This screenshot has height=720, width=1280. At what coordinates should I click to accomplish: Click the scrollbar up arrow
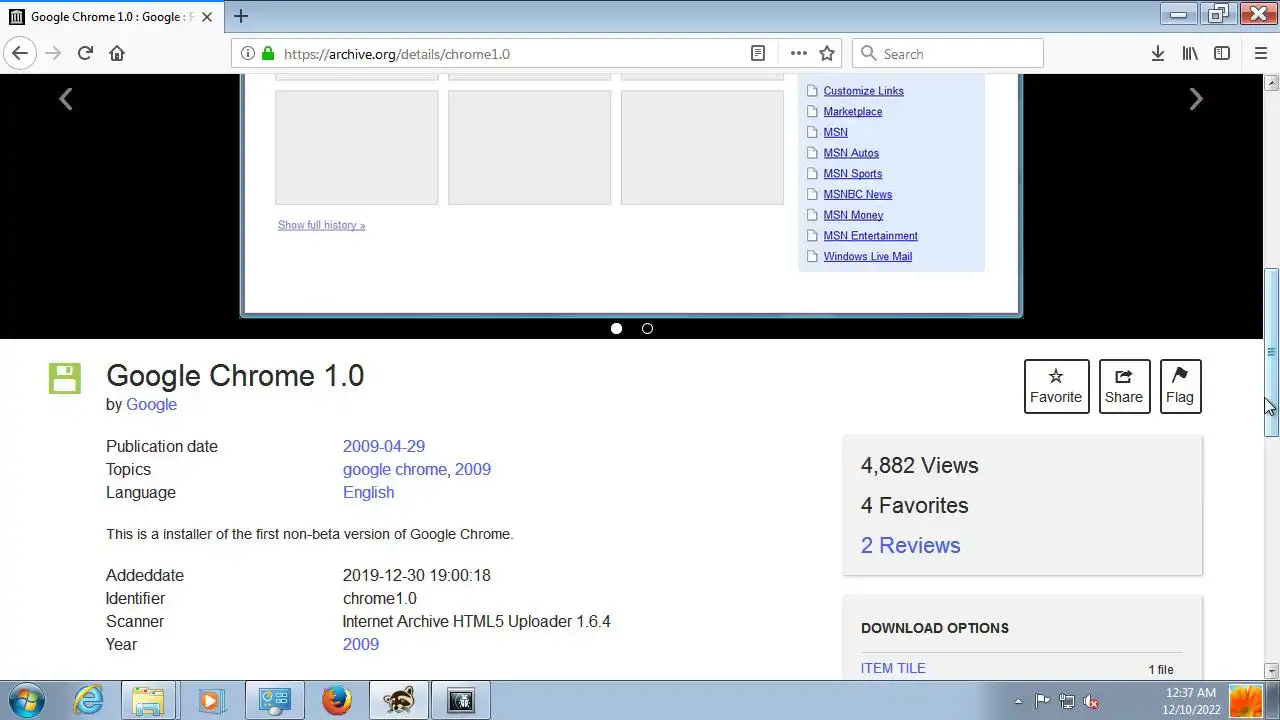[1271, 82]
